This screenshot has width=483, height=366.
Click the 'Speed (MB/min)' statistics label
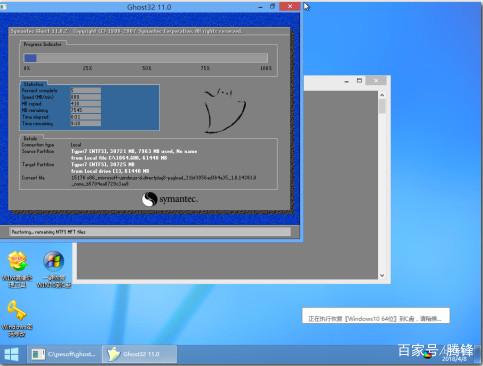coord(38,97)
